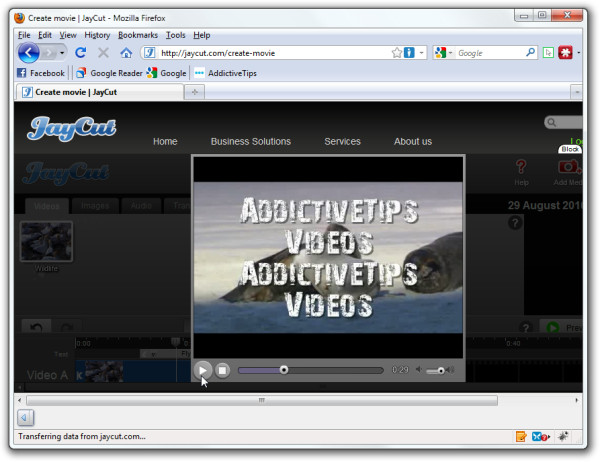The height and width of the screenshot is (462, 600).
Task: Click the magnifier search go icon
Action: tap(530, 52)
